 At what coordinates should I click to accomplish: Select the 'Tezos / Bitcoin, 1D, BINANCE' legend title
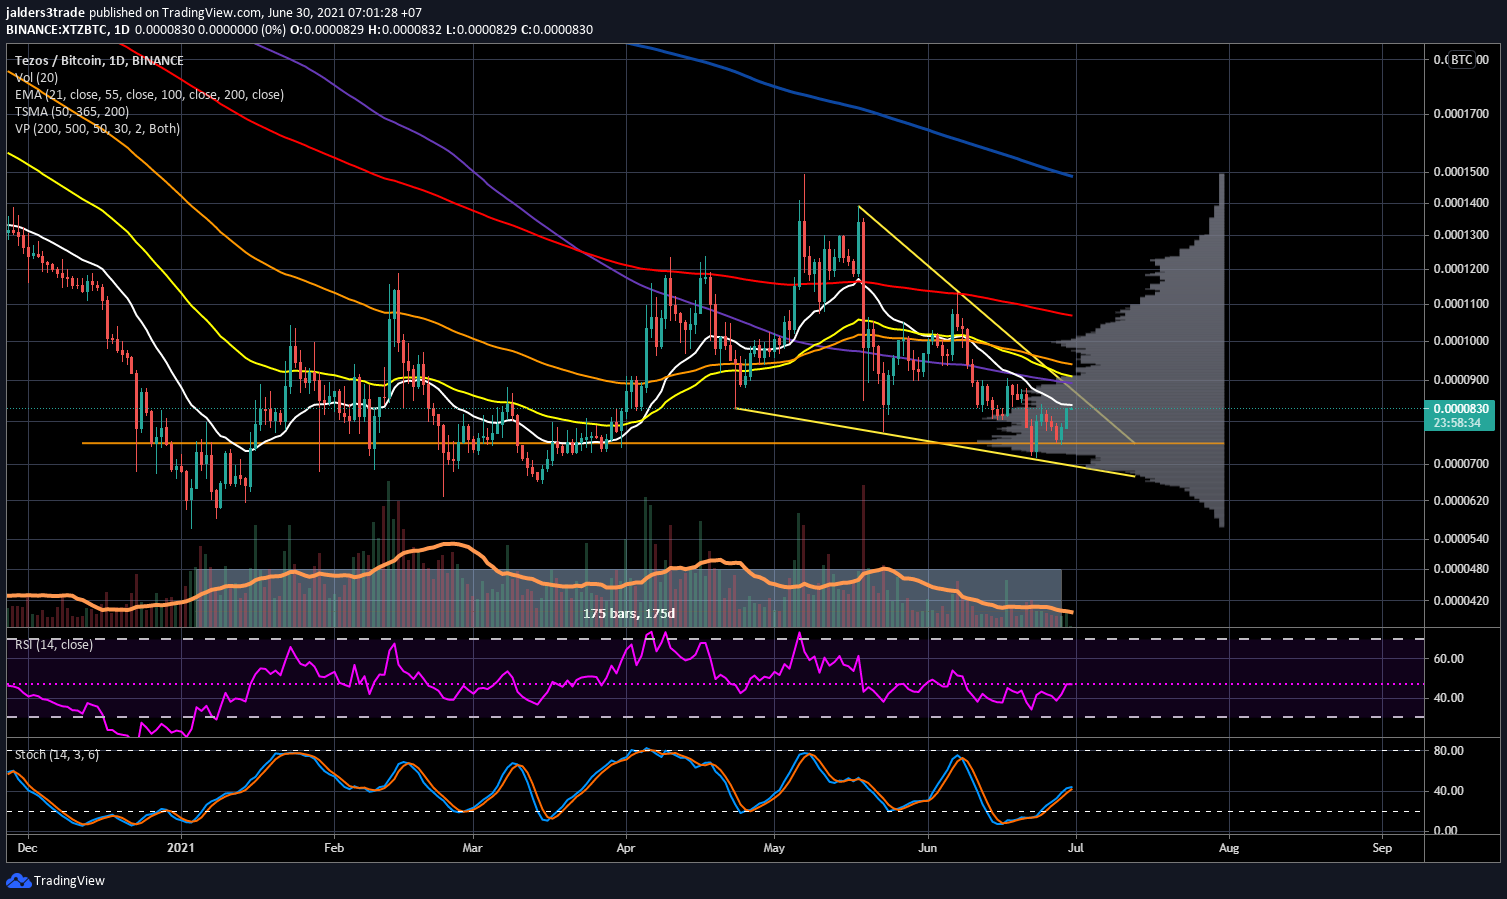(99, 61)
